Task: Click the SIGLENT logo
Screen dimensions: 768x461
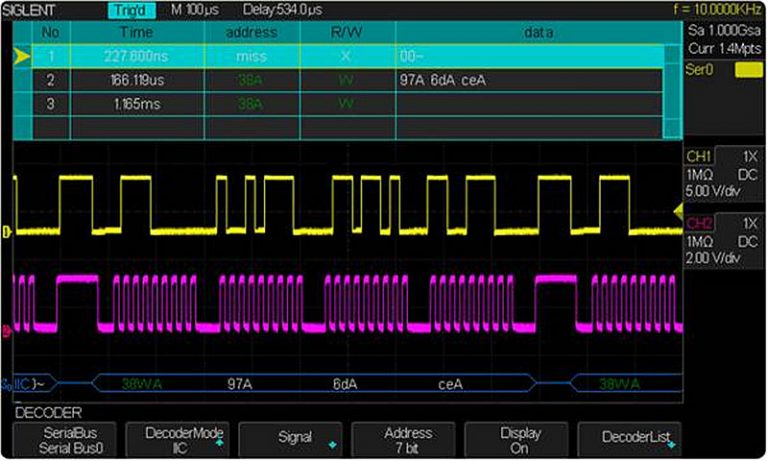Action: (x=31, y=9)
